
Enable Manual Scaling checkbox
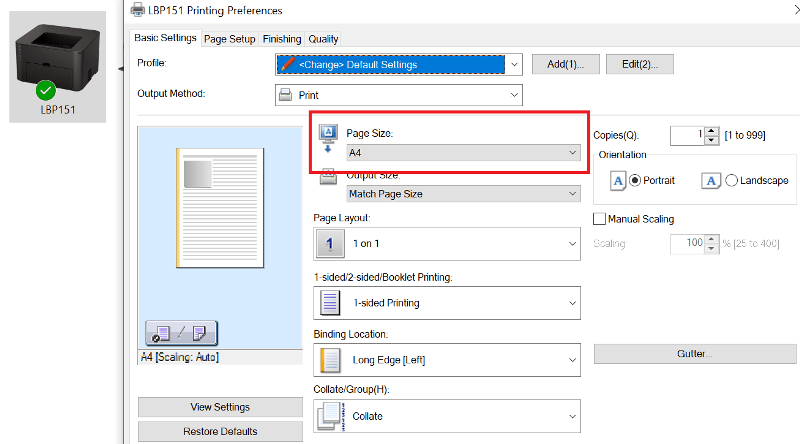coord(599,219)
